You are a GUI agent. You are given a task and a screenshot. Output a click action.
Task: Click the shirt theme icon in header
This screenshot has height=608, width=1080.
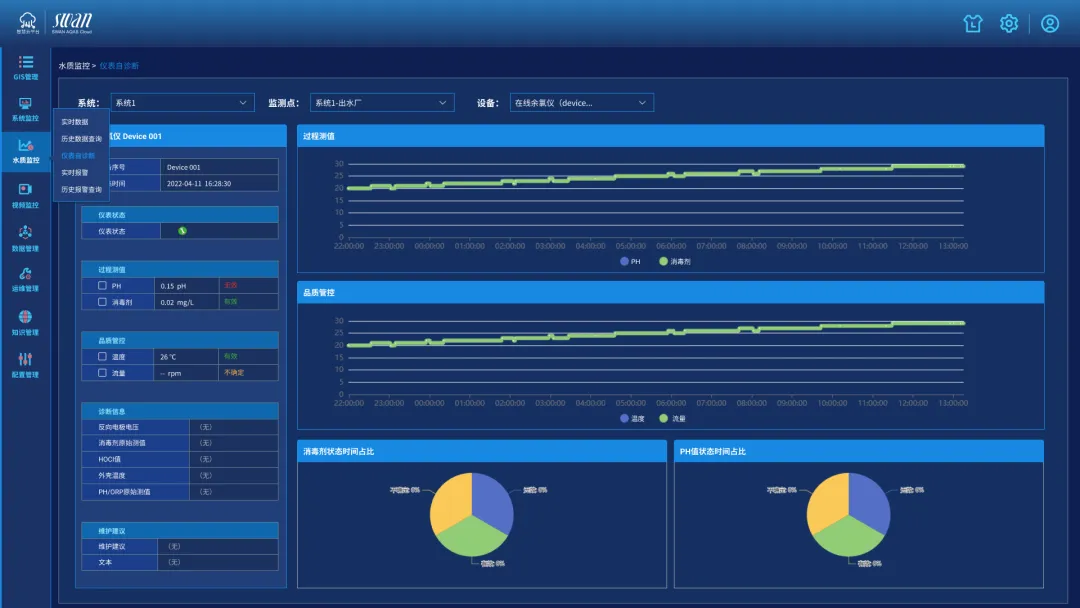click(x=973, y=23)
